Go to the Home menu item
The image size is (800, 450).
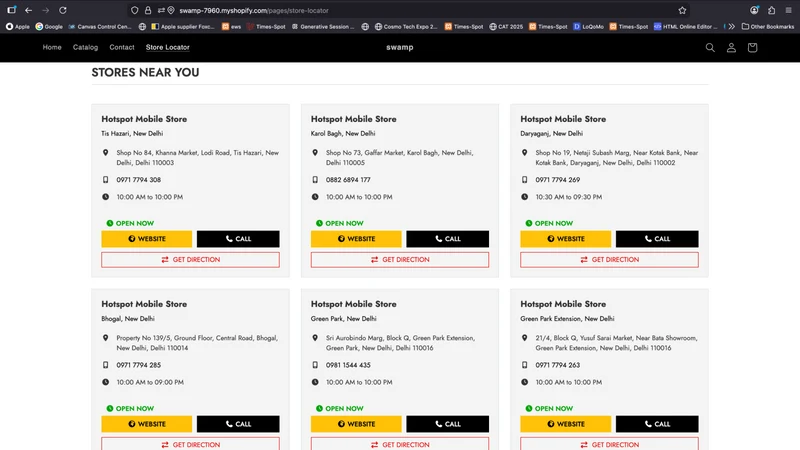pyautogui.click(x=52, y=47)
